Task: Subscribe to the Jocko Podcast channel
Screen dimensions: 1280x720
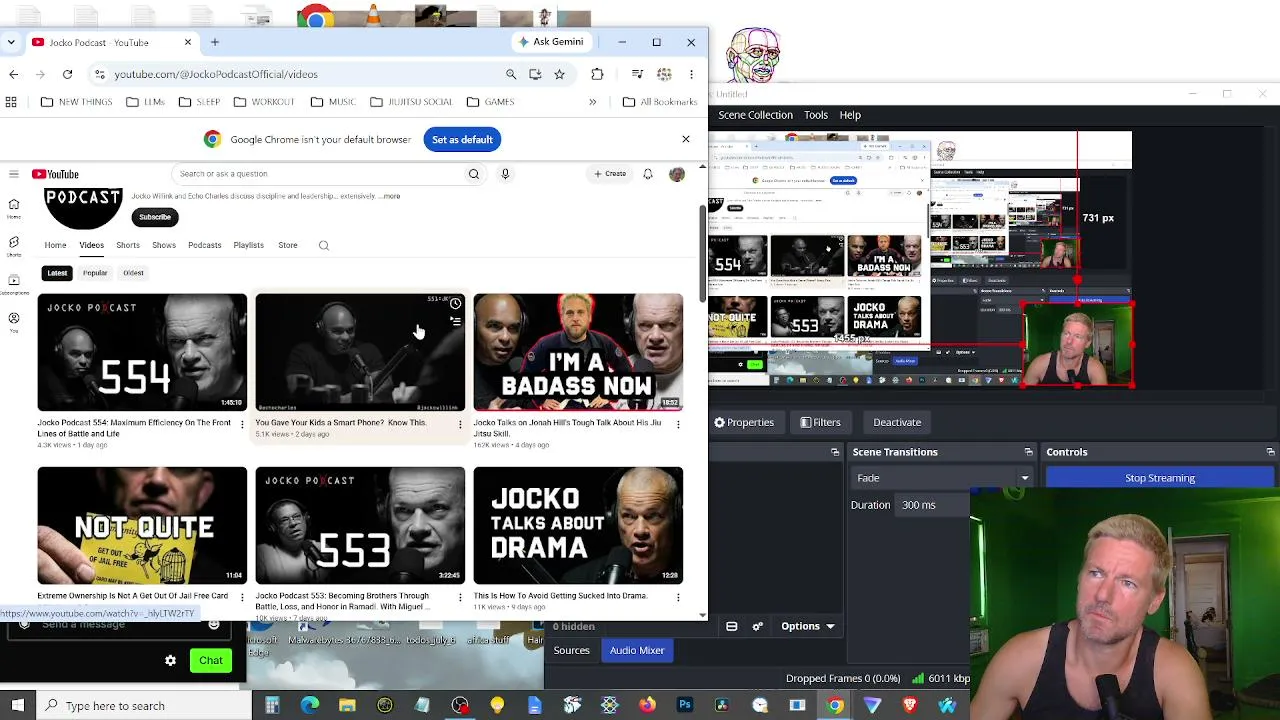Action: click(x=155, y=217)
